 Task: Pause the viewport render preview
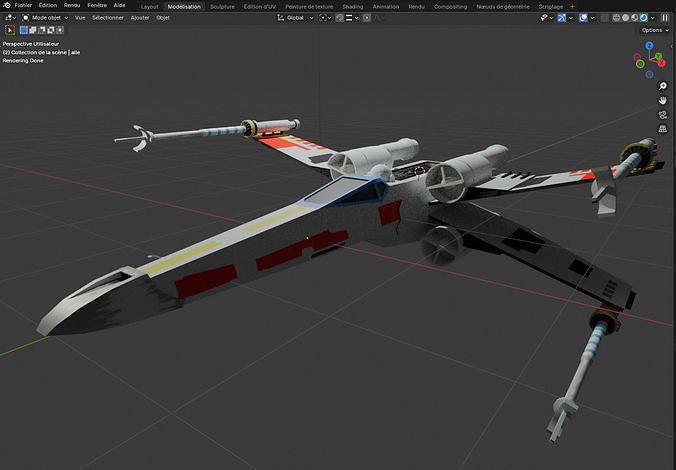tap(665, 18)
